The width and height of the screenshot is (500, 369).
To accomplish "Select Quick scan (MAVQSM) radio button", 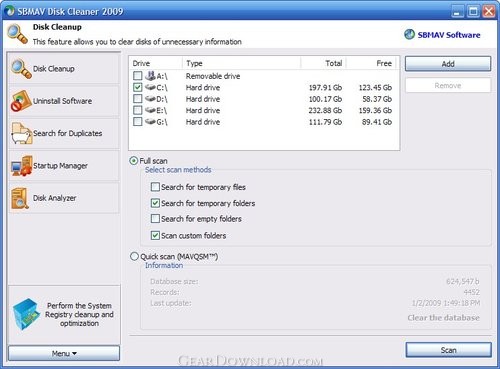I will click(134, 256).
